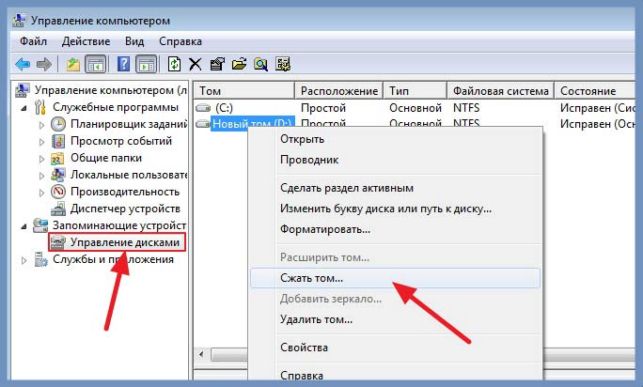Click the Open folder toolbar icon
The image size is (643, 387).
pos(239,64)
